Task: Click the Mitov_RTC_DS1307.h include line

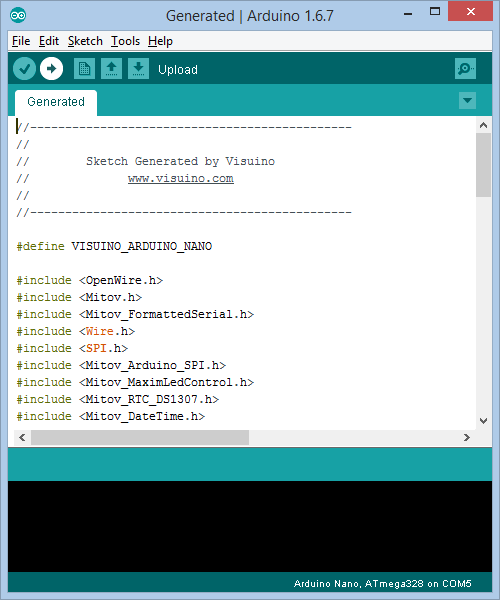Action: tap(118, 399)
